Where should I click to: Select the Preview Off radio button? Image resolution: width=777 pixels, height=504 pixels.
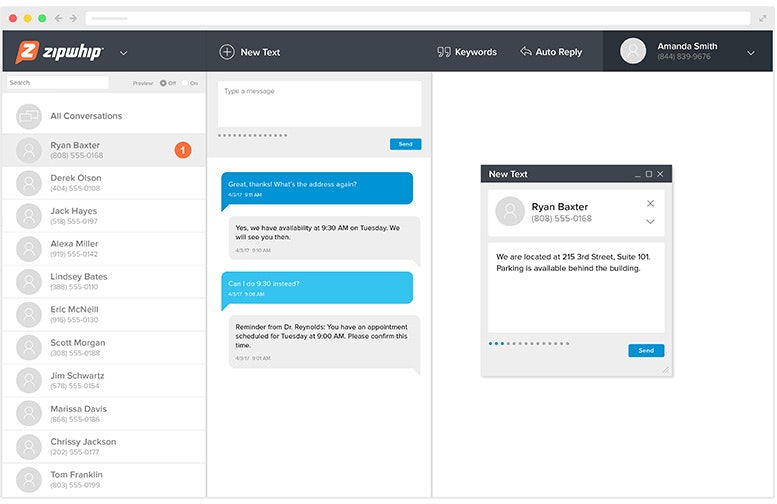click(163, 83)
